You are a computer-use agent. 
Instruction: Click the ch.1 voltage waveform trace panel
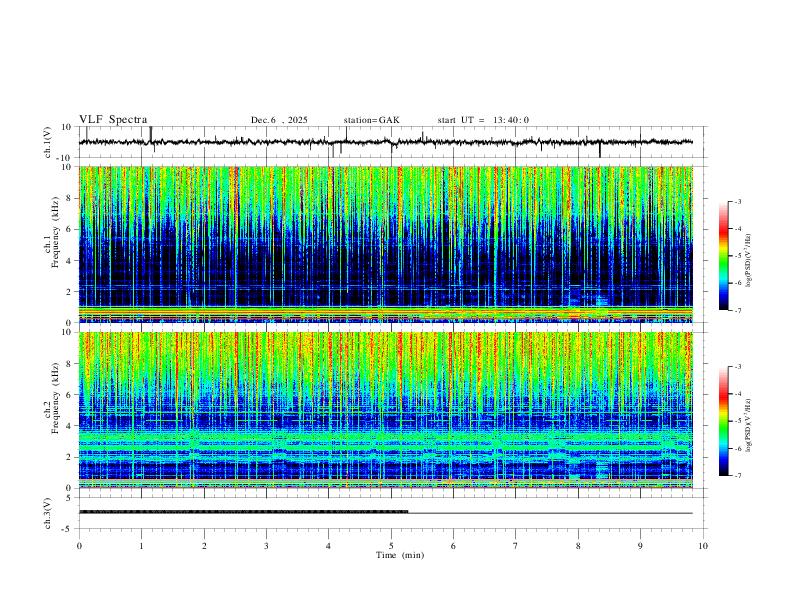point(393,142)
